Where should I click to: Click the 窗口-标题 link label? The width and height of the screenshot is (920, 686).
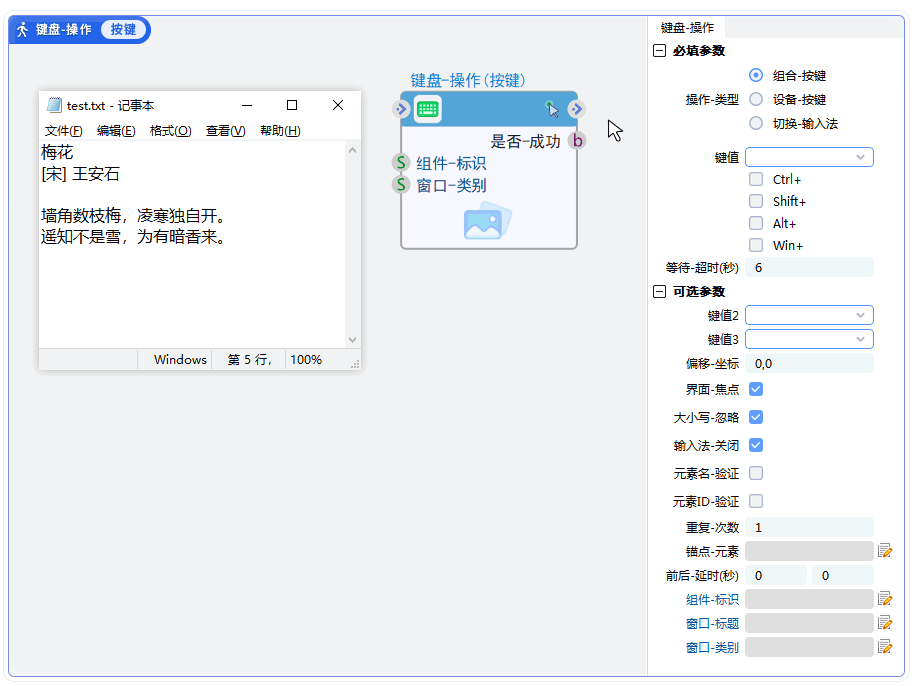click(x=712, y=623)
